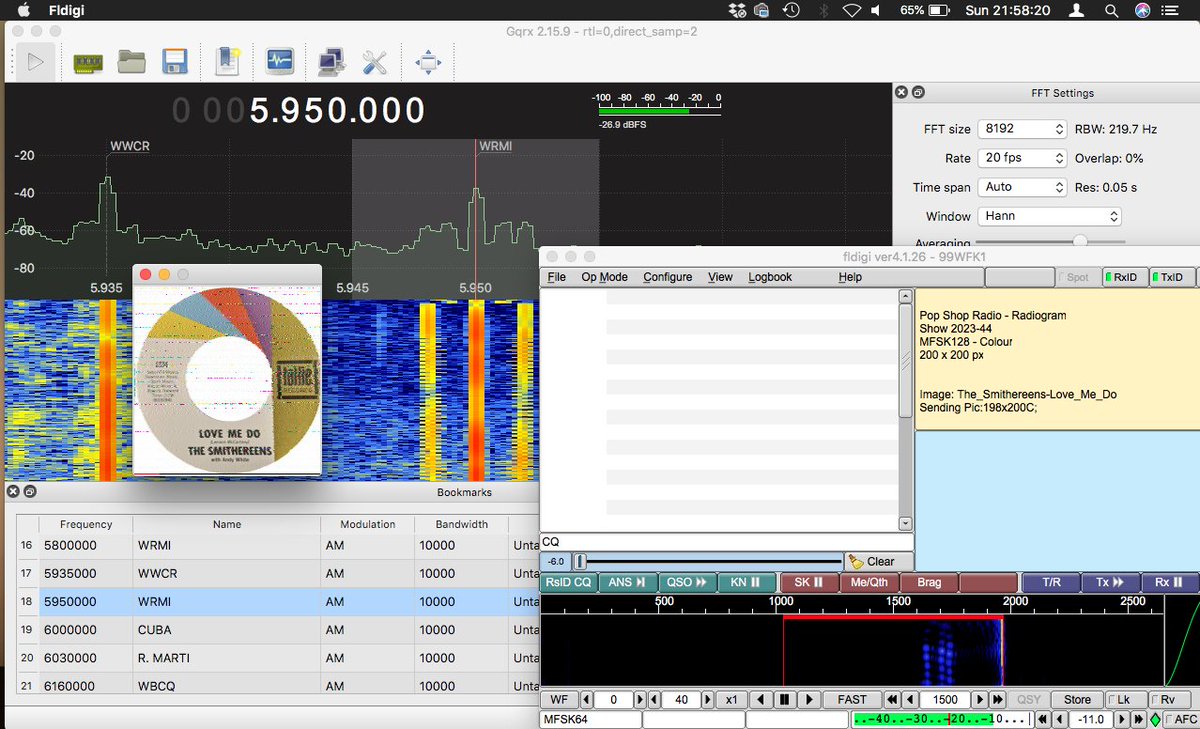This screenshot has width=1200, height=729.
Task: Open the Apple menu
Action: coord(22,10)
